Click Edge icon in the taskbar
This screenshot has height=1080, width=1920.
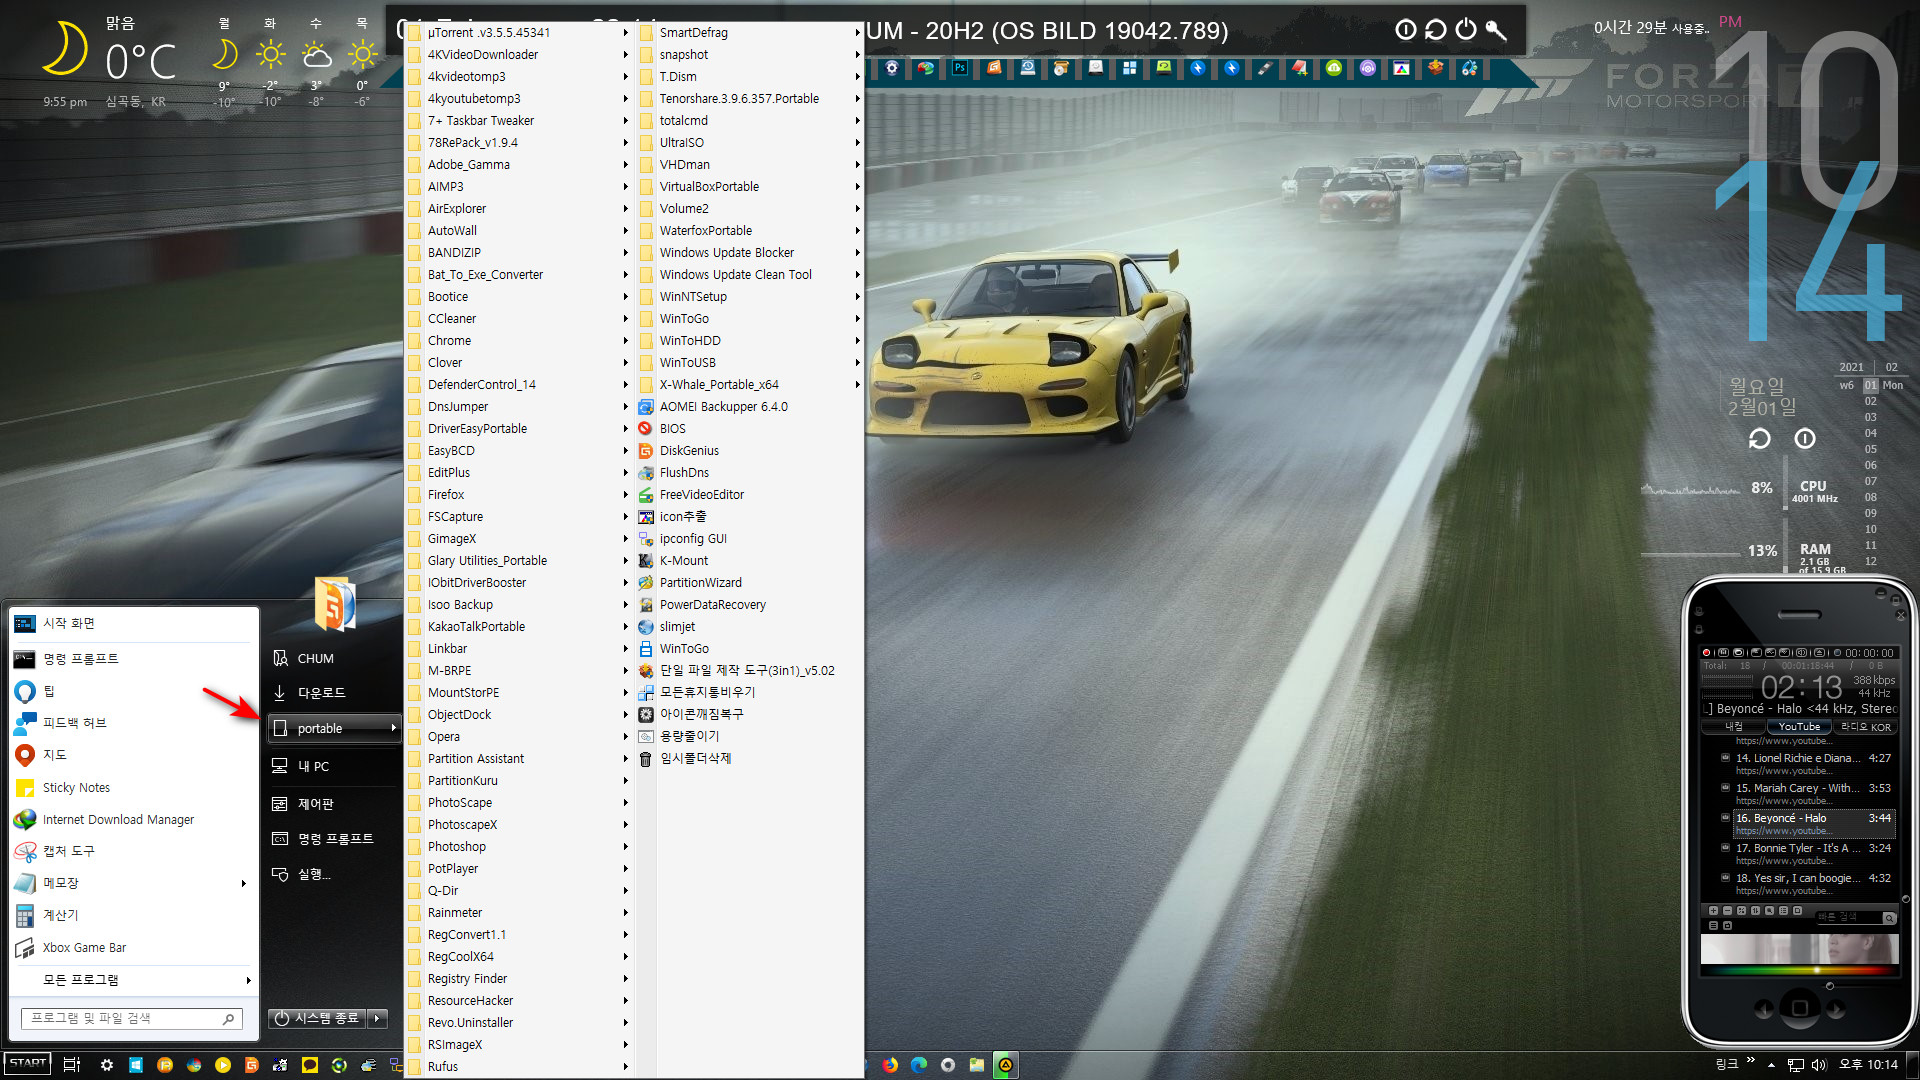point(919,1065)
